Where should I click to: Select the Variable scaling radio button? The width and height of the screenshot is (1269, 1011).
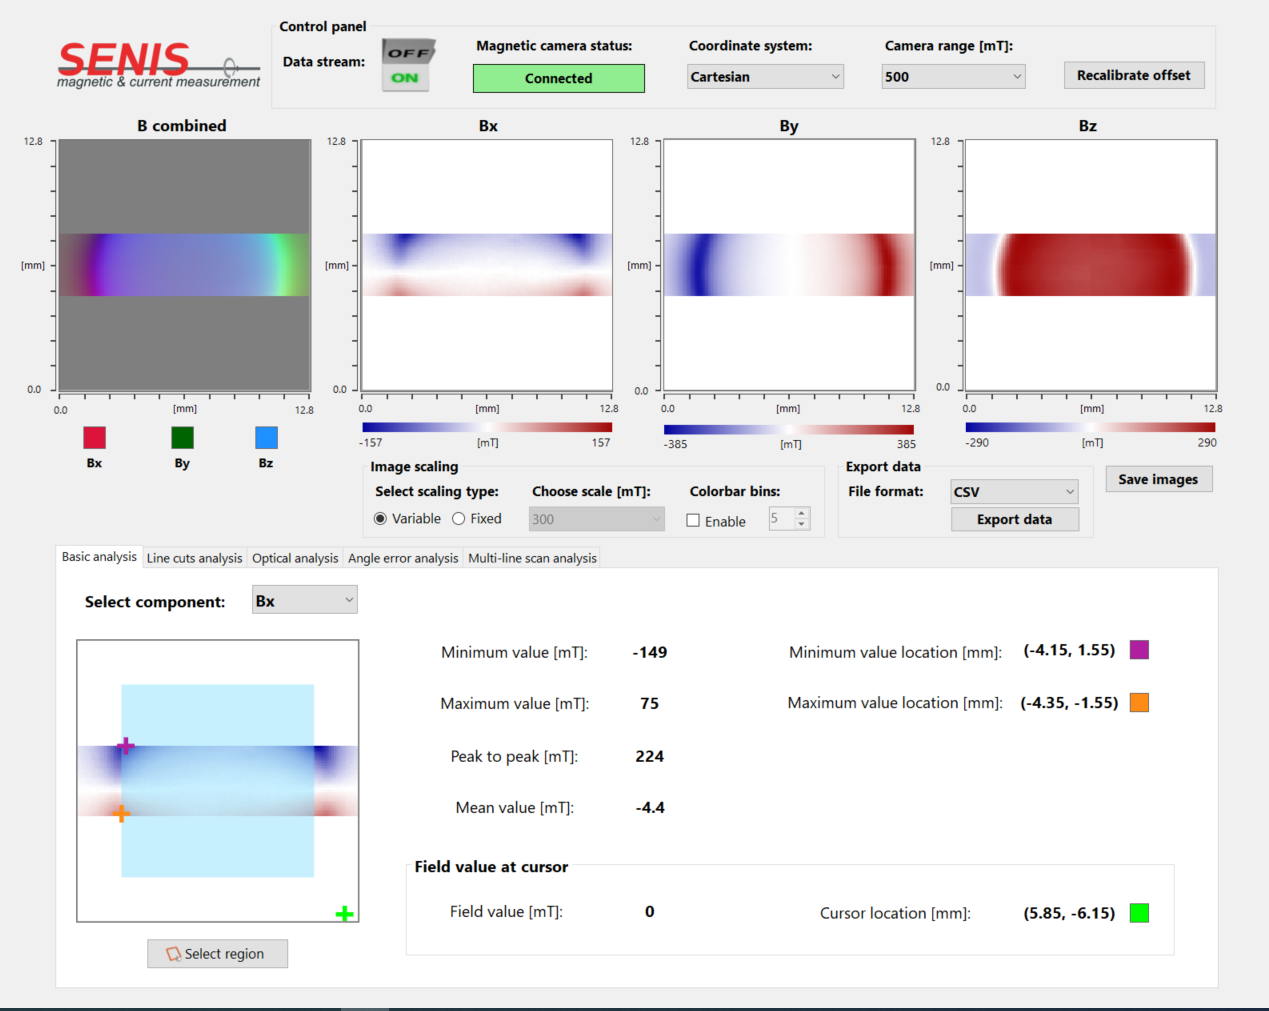click(380, 519)
